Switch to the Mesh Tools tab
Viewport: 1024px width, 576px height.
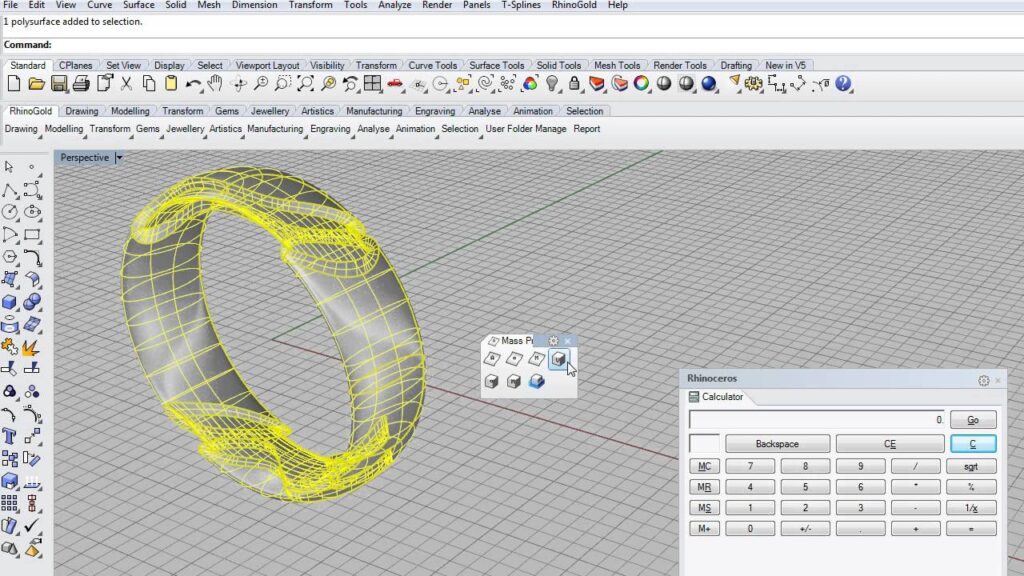click(x=617, y=65)
